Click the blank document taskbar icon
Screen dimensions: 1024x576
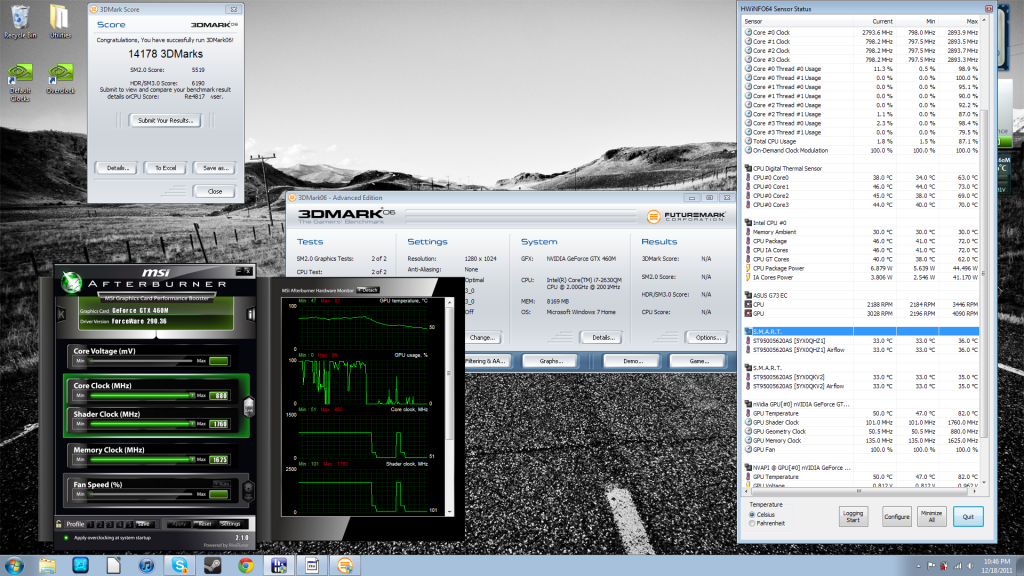tap(114, 565)
